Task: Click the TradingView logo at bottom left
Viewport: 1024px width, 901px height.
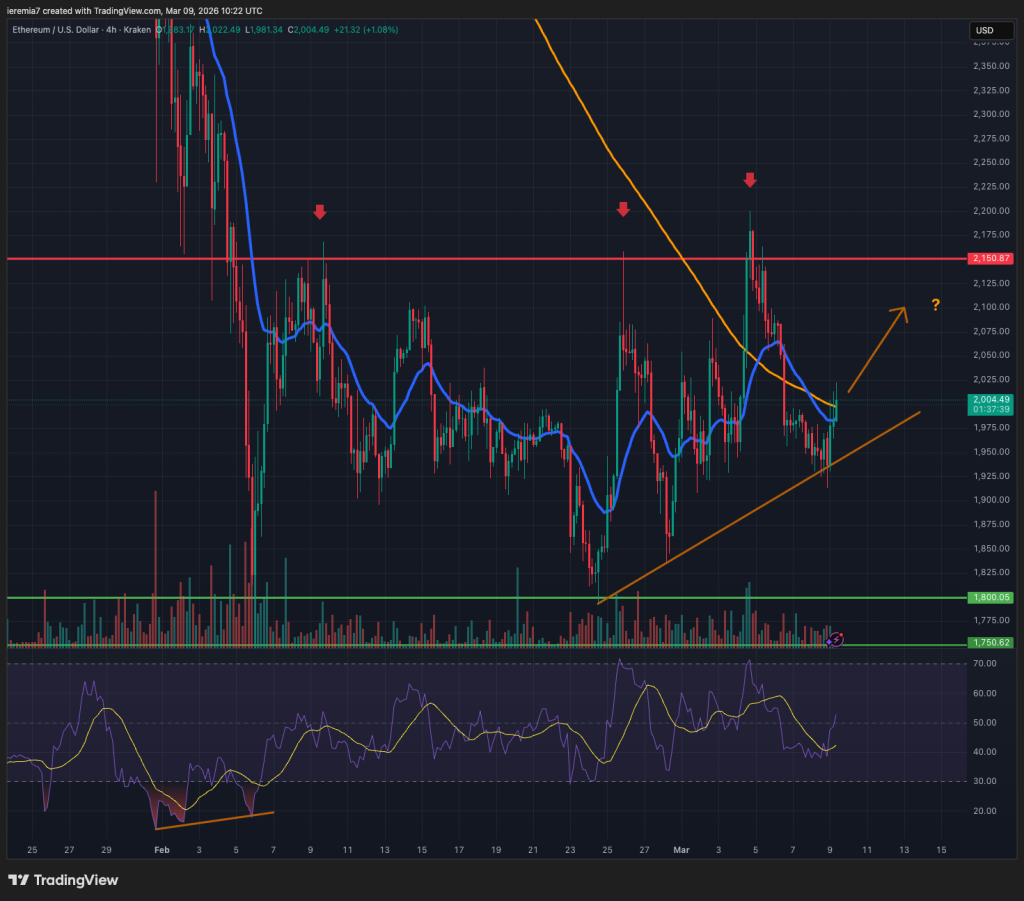Action: point(62,881)
